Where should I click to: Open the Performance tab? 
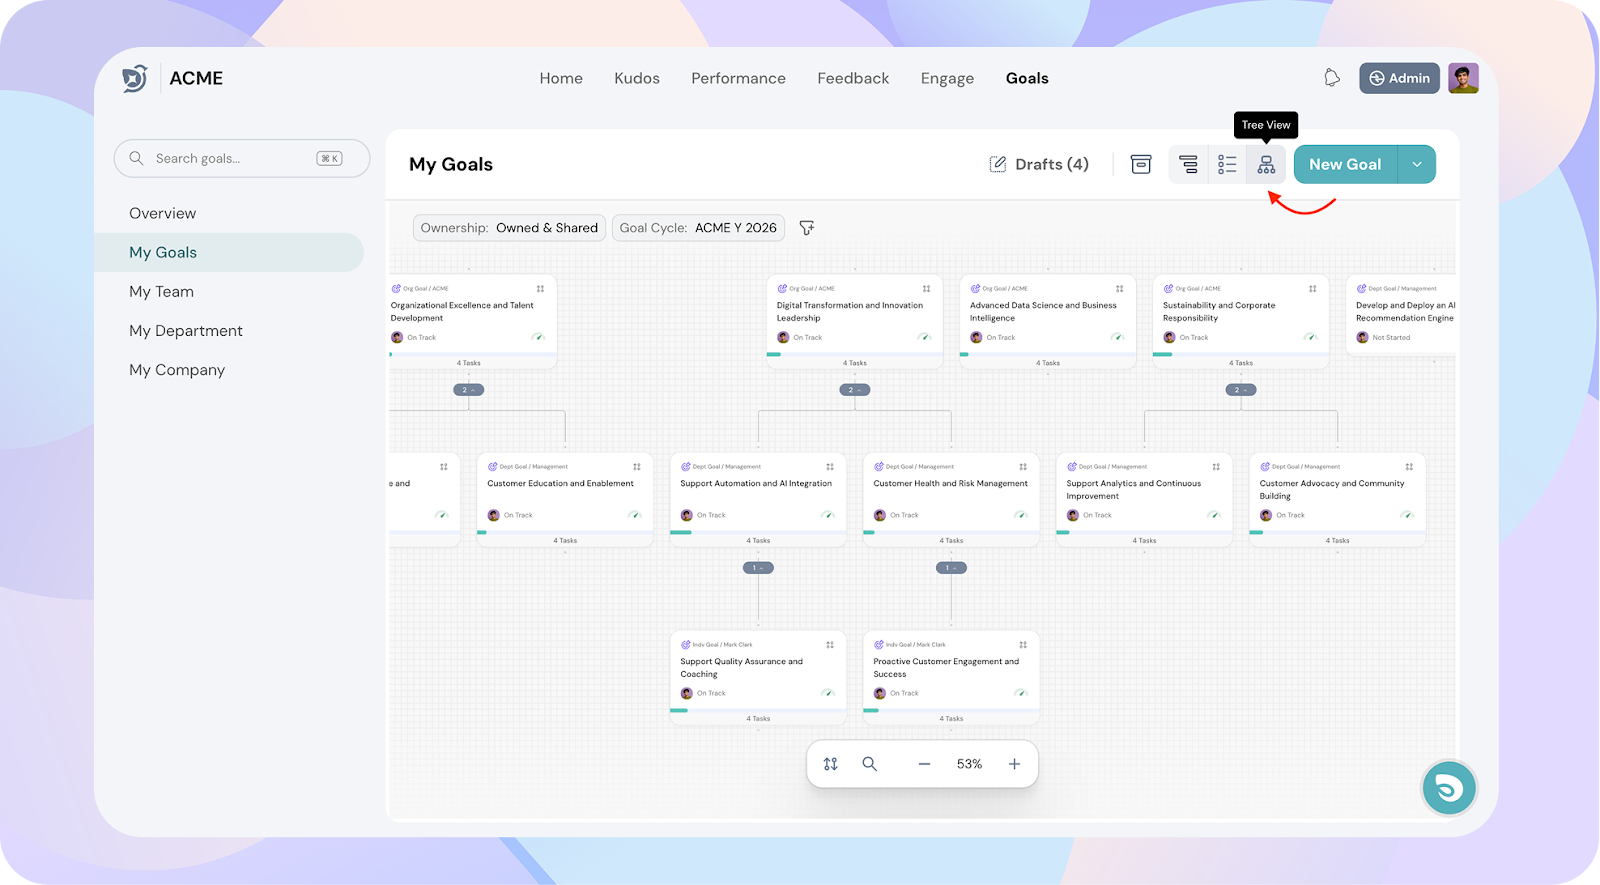(x=739, y=78)
